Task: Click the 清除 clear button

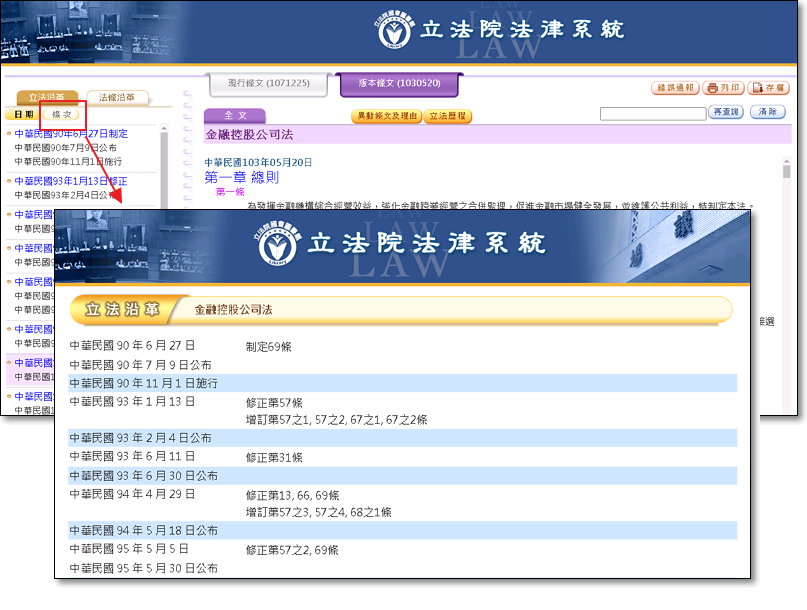Action: pos(768,113)
